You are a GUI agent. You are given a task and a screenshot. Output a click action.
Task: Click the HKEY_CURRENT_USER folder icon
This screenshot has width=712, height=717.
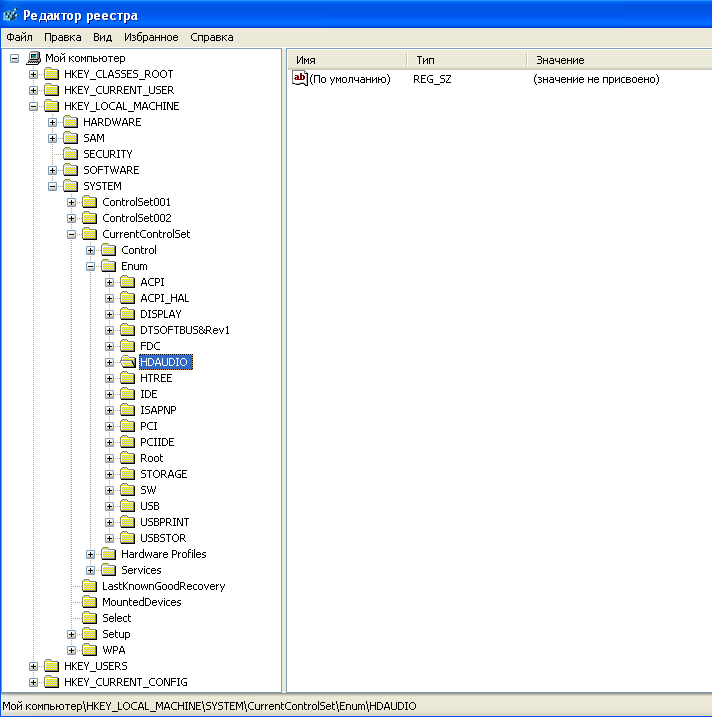click(52, 90)
